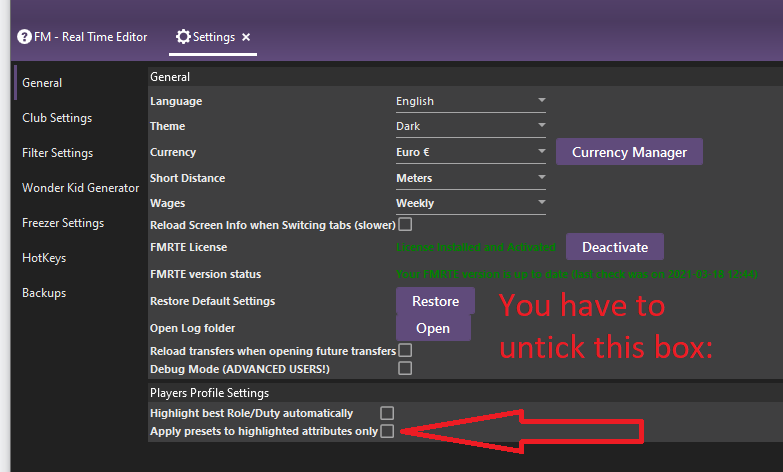Image resolution: width=783 pixels, height=472 pixels.
Task: Open Filter Settings section
Action: pyautogui.click(x=57, y=153)
